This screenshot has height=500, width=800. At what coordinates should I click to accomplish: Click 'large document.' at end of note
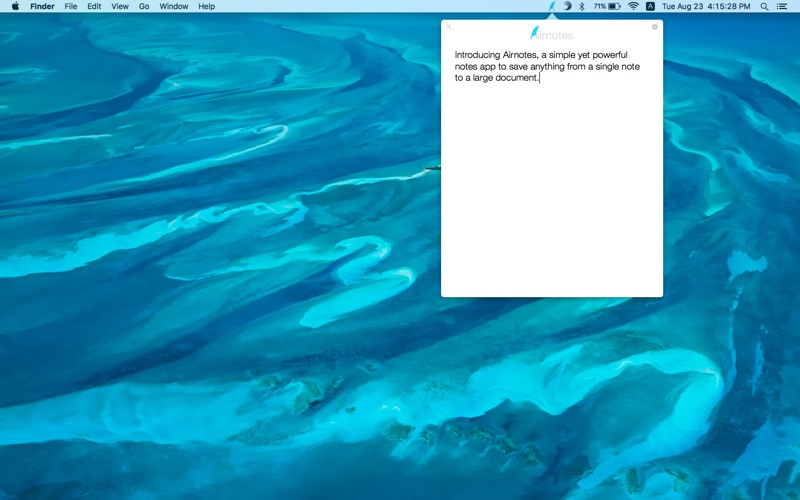pos(506,78)
